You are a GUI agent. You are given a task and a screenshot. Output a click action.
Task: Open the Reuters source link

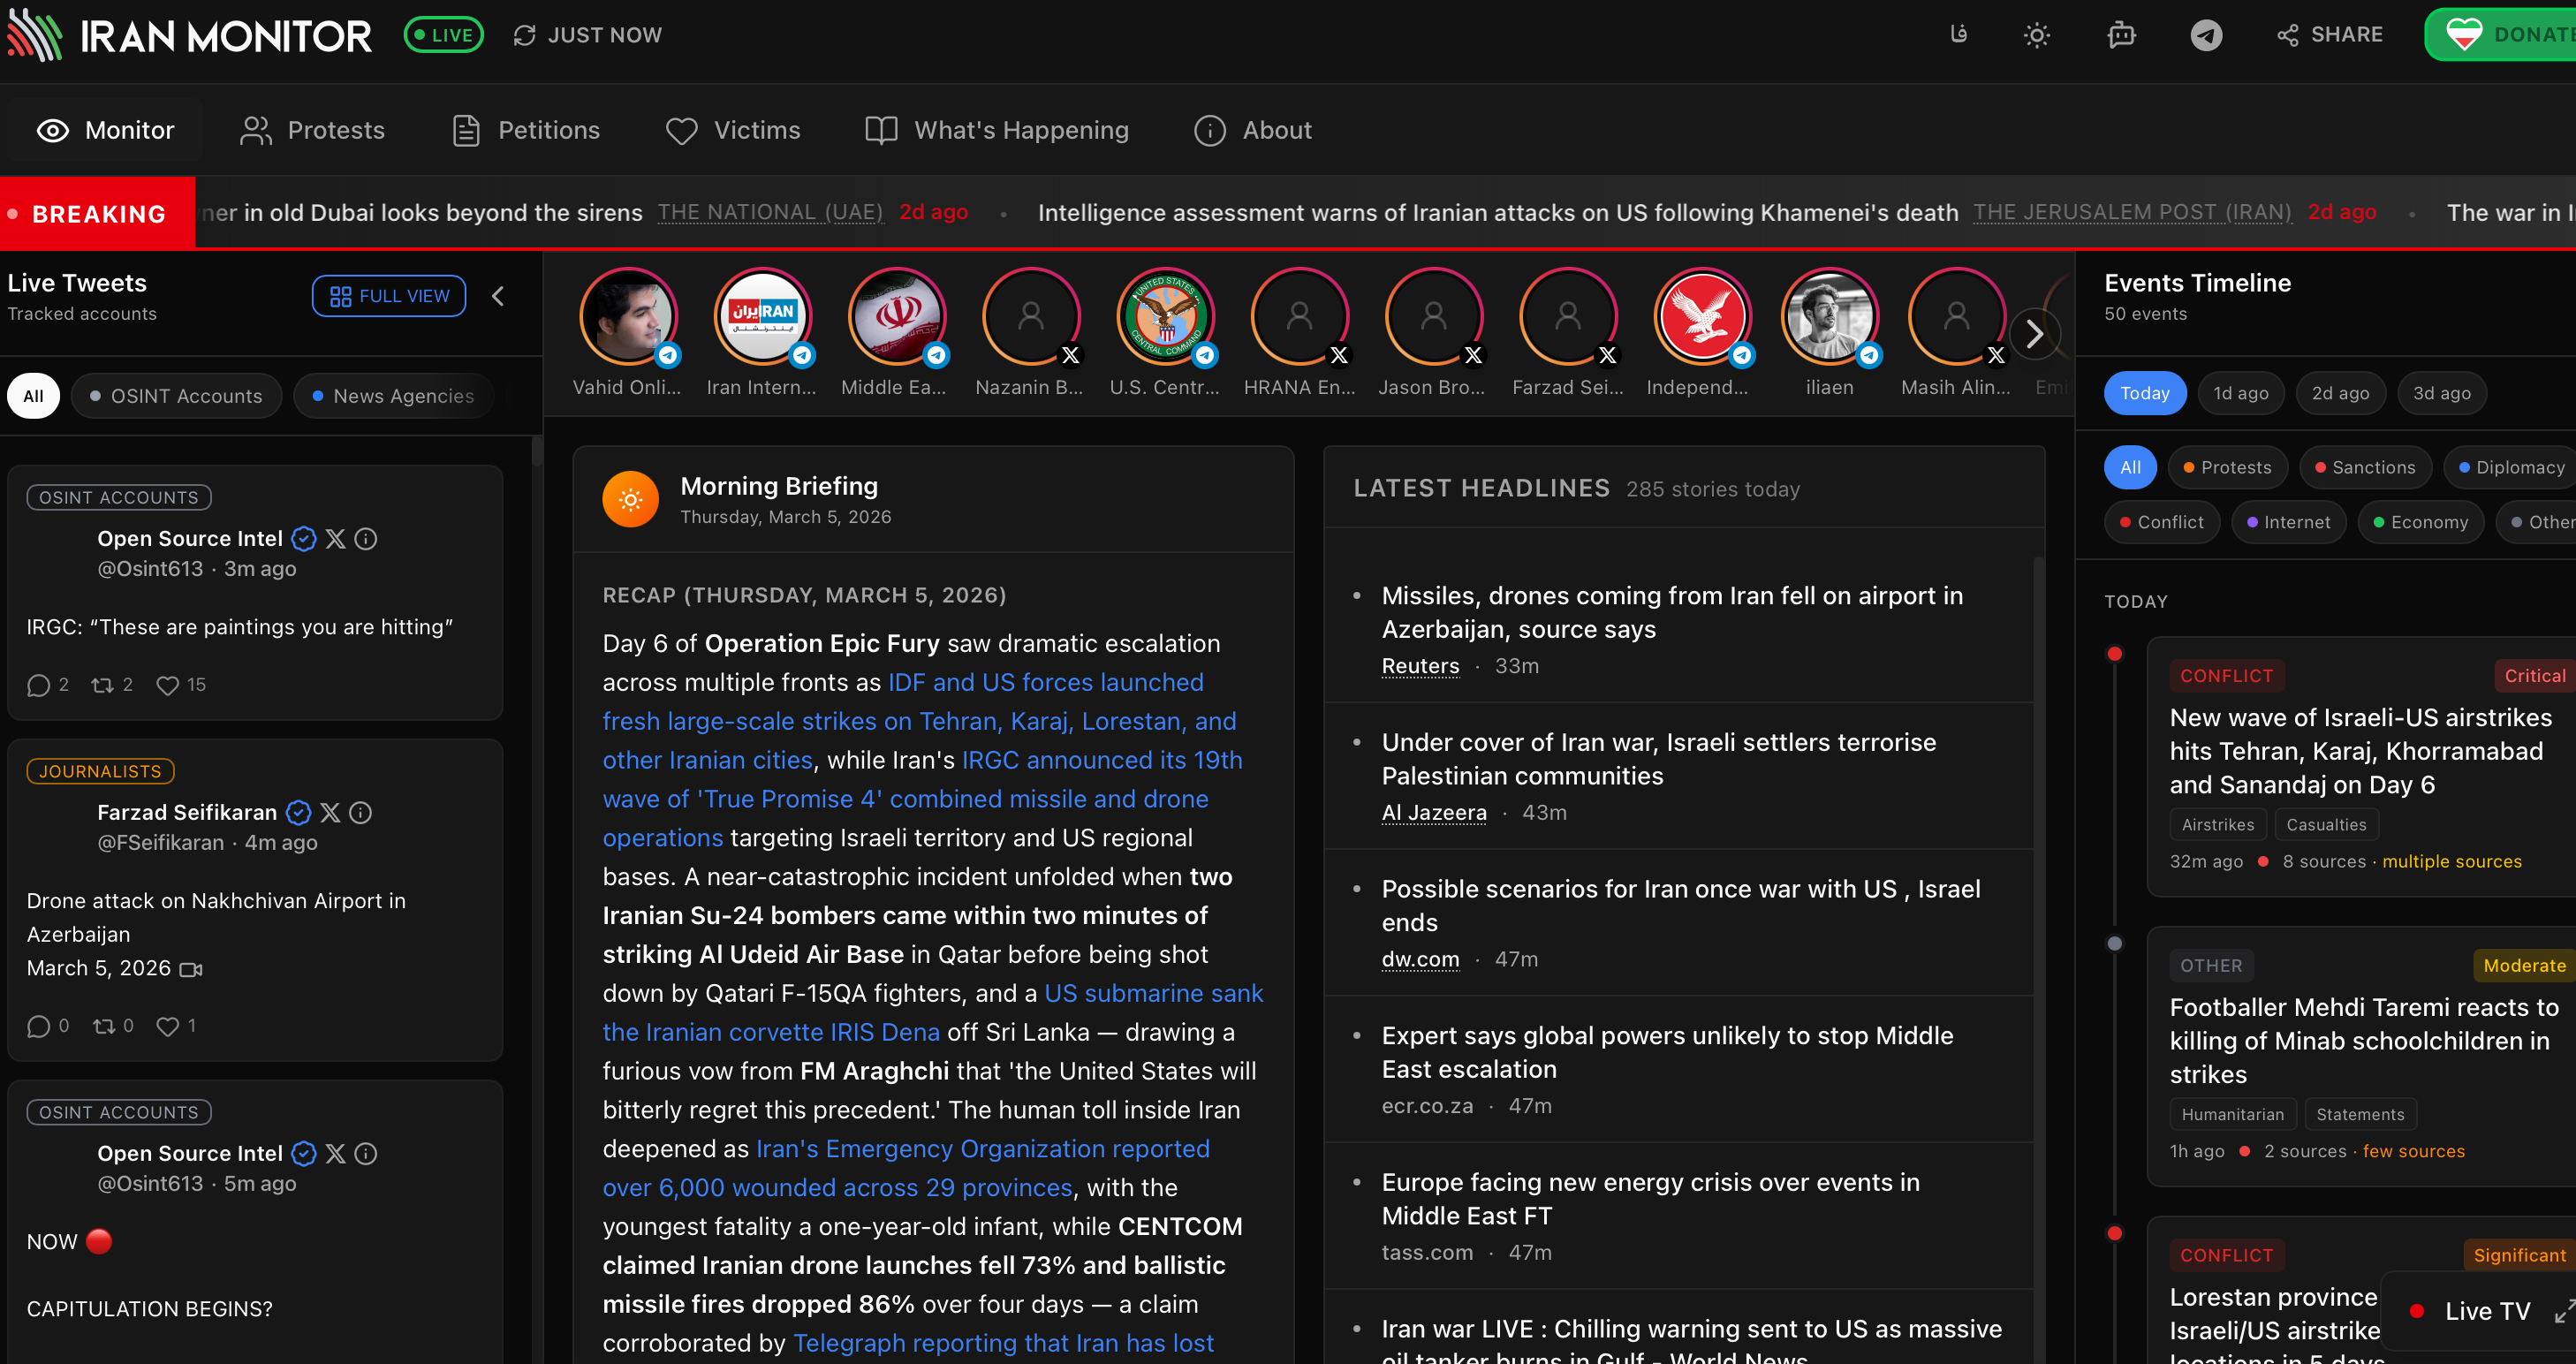[1420, 666]
